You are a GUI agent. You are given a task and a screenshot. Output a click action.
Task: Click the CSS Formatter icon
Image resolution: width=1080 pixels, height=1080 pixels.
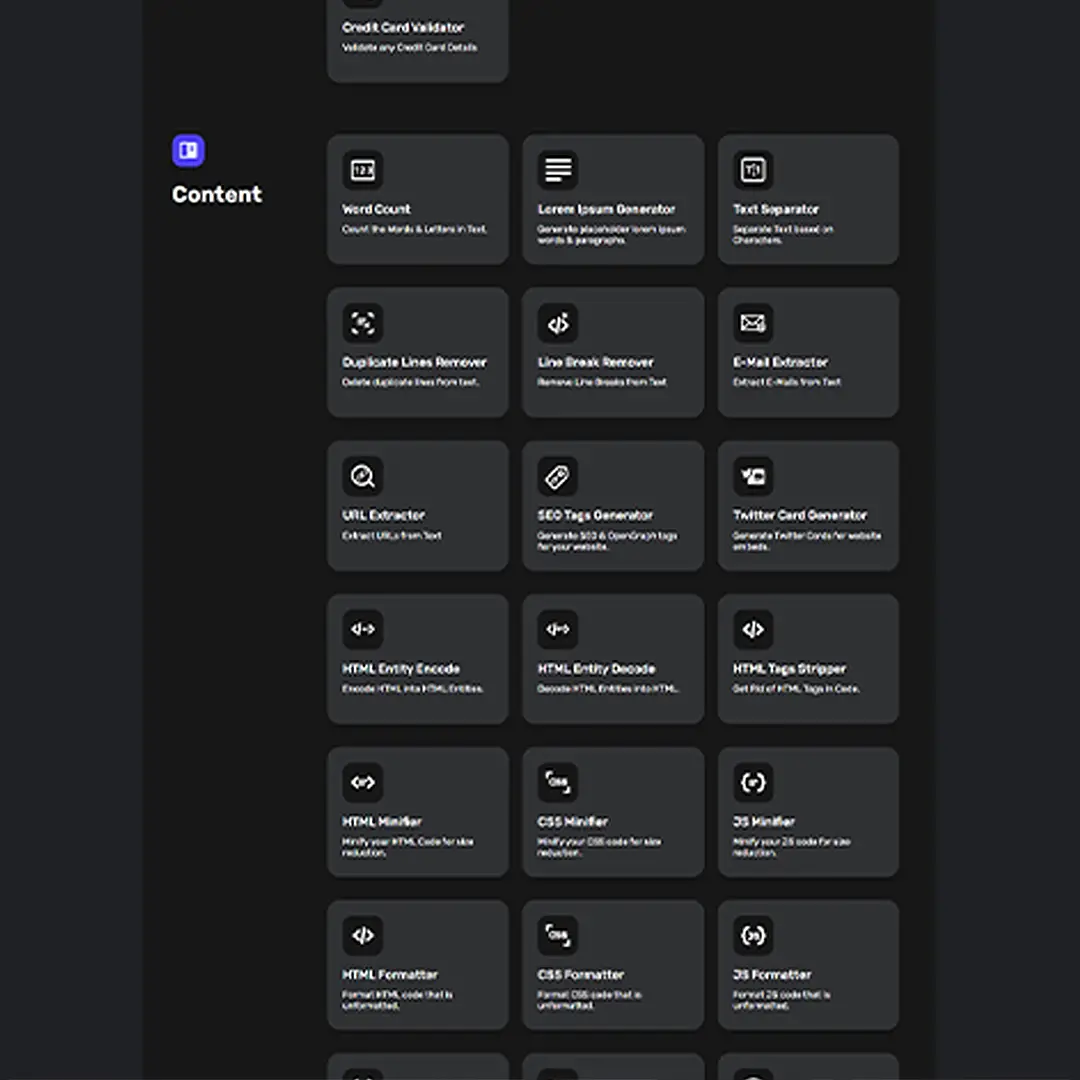tap(558, 935)
